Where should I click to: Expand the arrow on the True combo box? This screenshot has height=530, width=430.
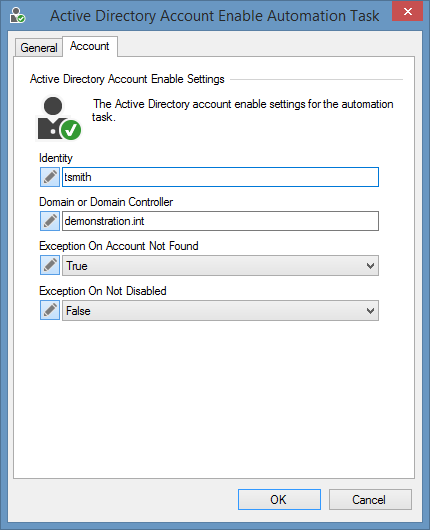point(370,266)
